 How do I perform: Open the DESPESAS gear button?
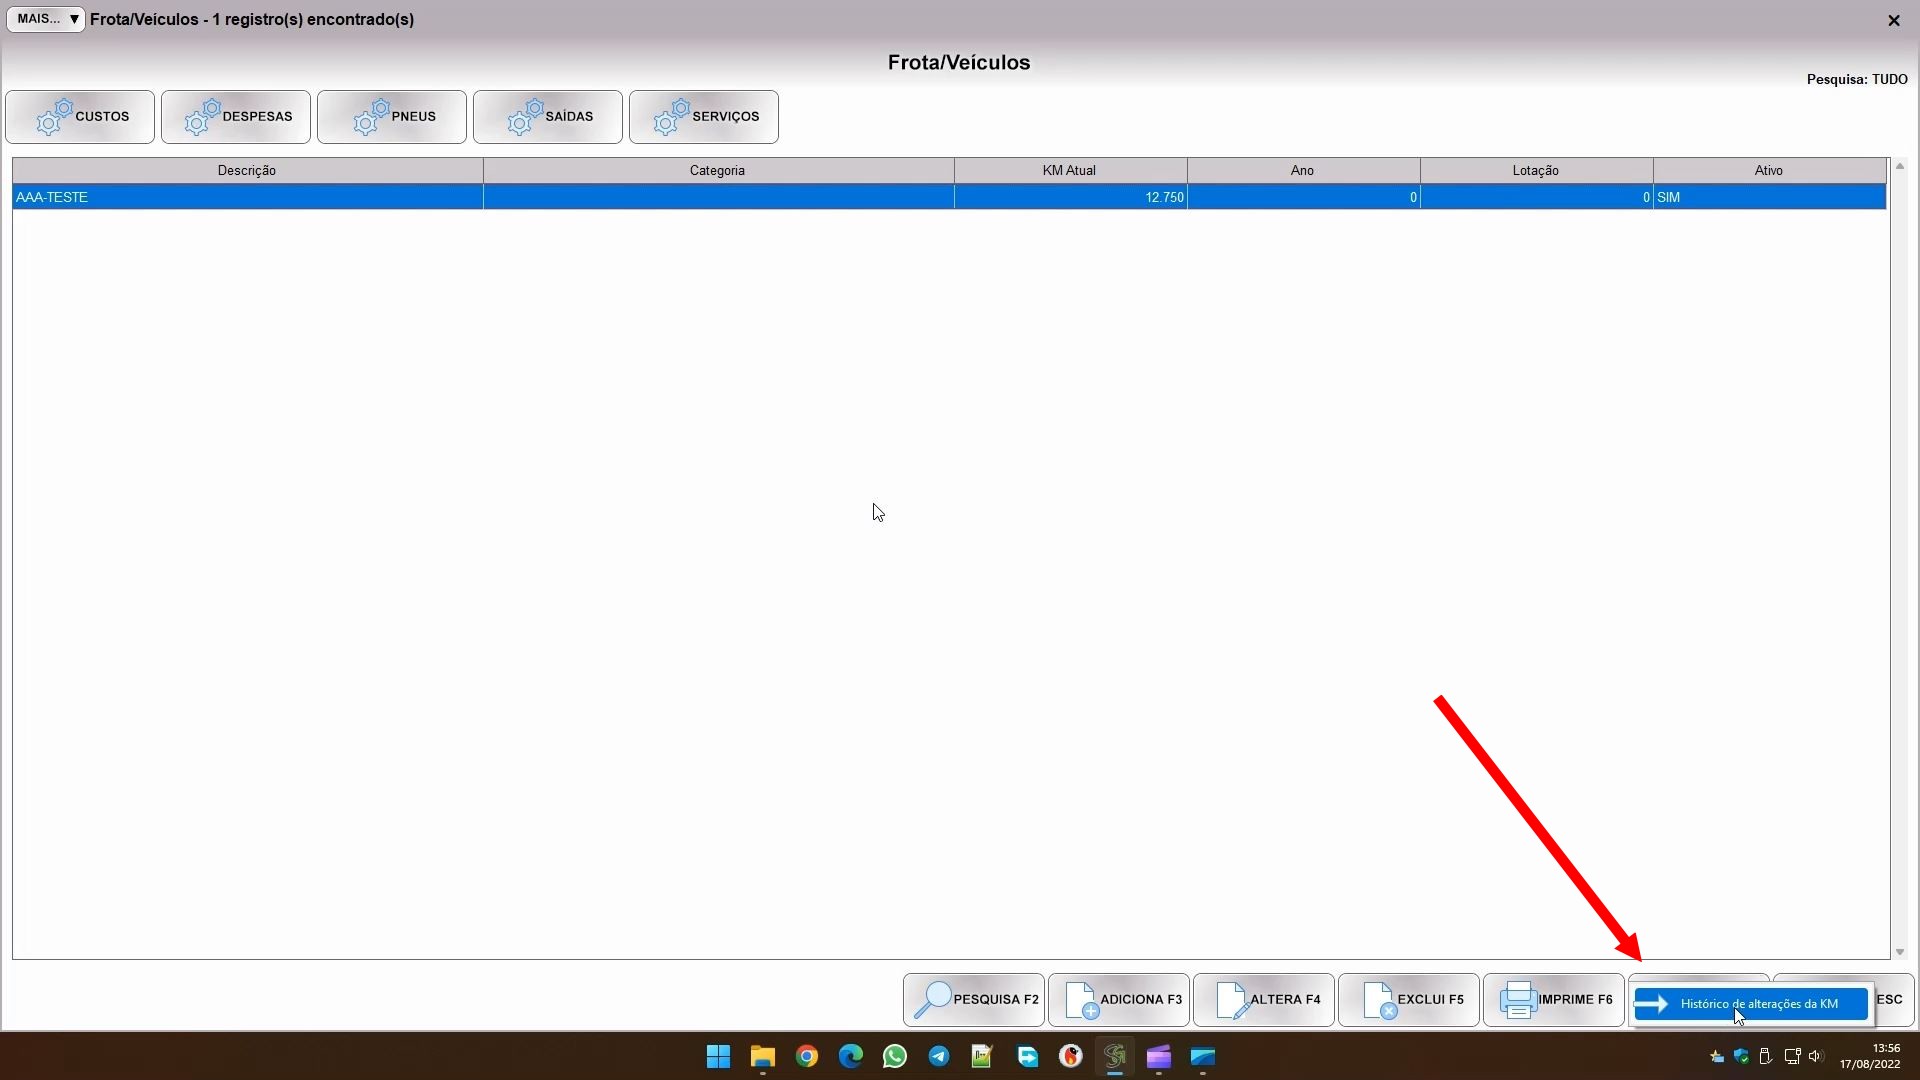coord(236,117)
